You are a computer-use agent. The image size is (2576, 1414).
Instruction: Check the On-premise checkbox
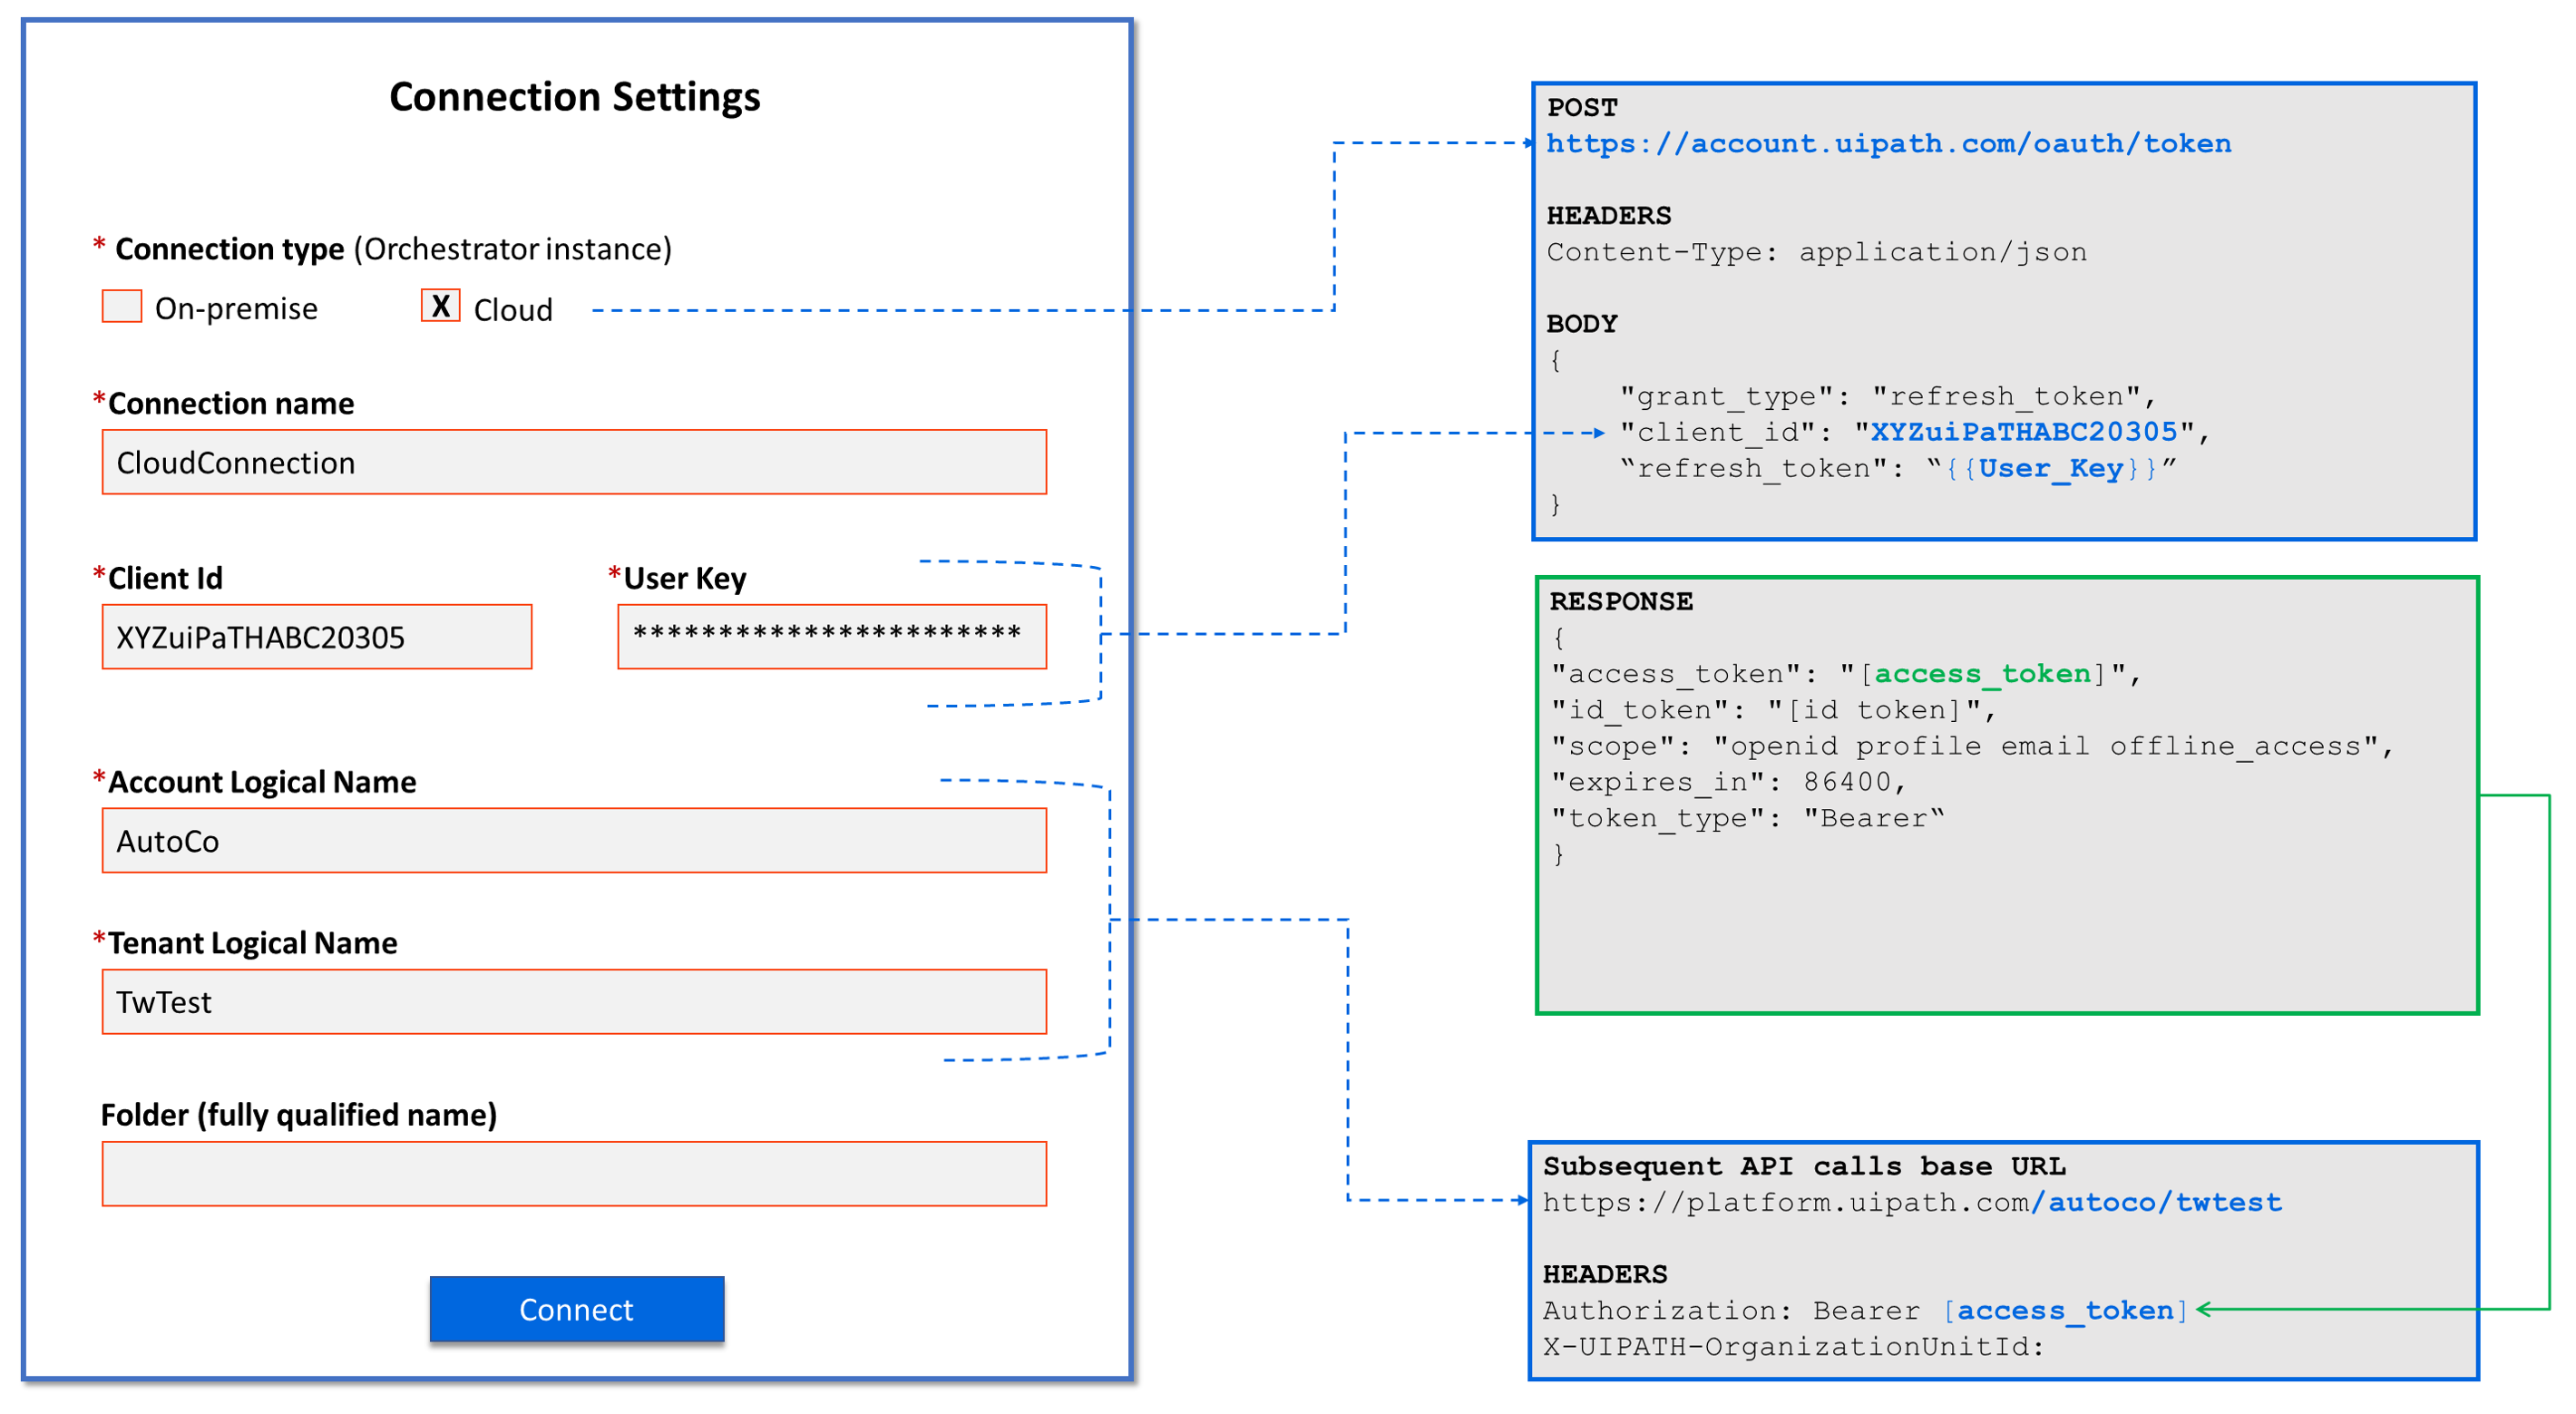(121, 306)
